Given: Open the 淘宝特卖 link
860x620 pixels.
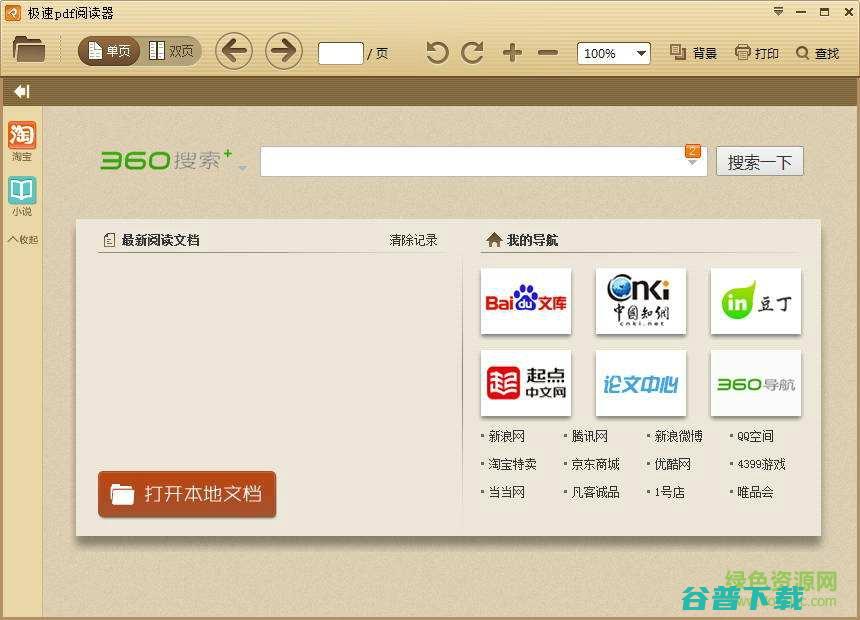Looking at the screenshot, I should [512, 464].
